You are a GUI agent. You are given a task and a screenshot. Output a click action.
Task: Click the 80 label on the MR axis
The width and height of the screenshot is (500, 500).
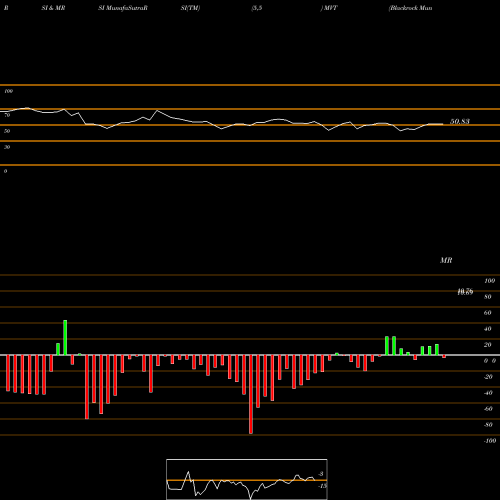pyautogui.click(x=488, y=297)
